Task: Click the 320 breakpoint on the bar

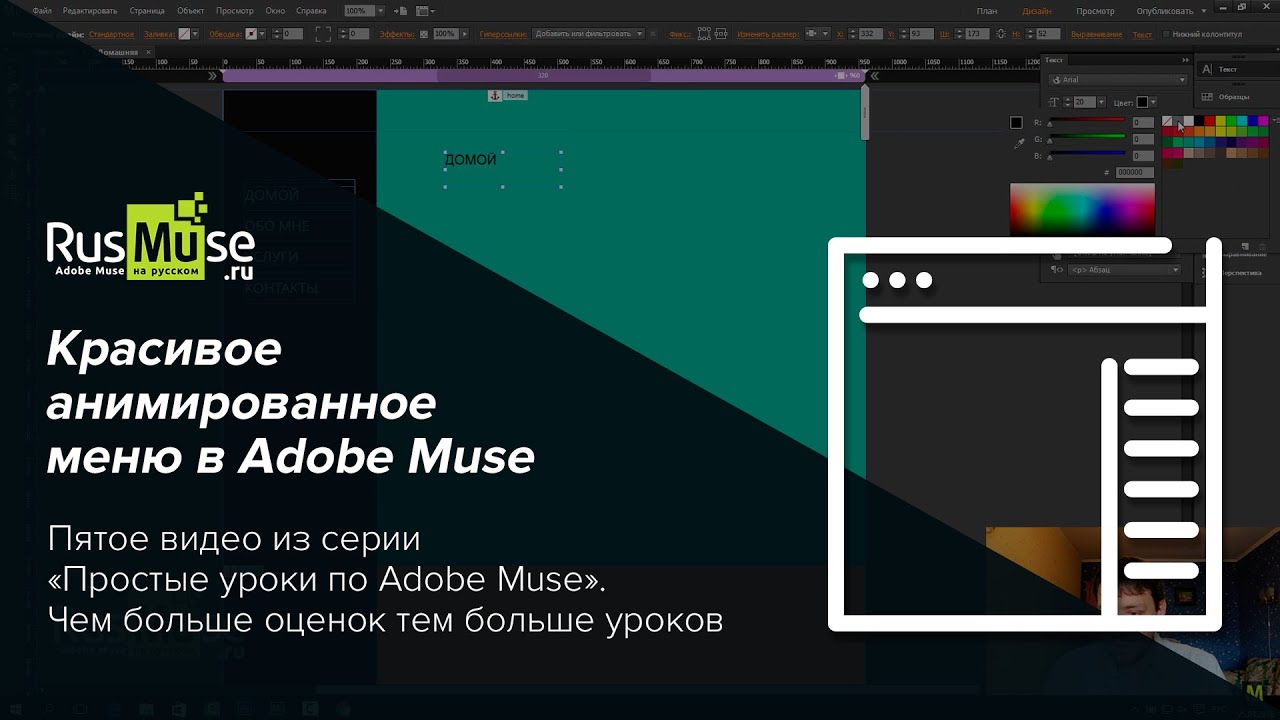Action: tap(543, 75)
